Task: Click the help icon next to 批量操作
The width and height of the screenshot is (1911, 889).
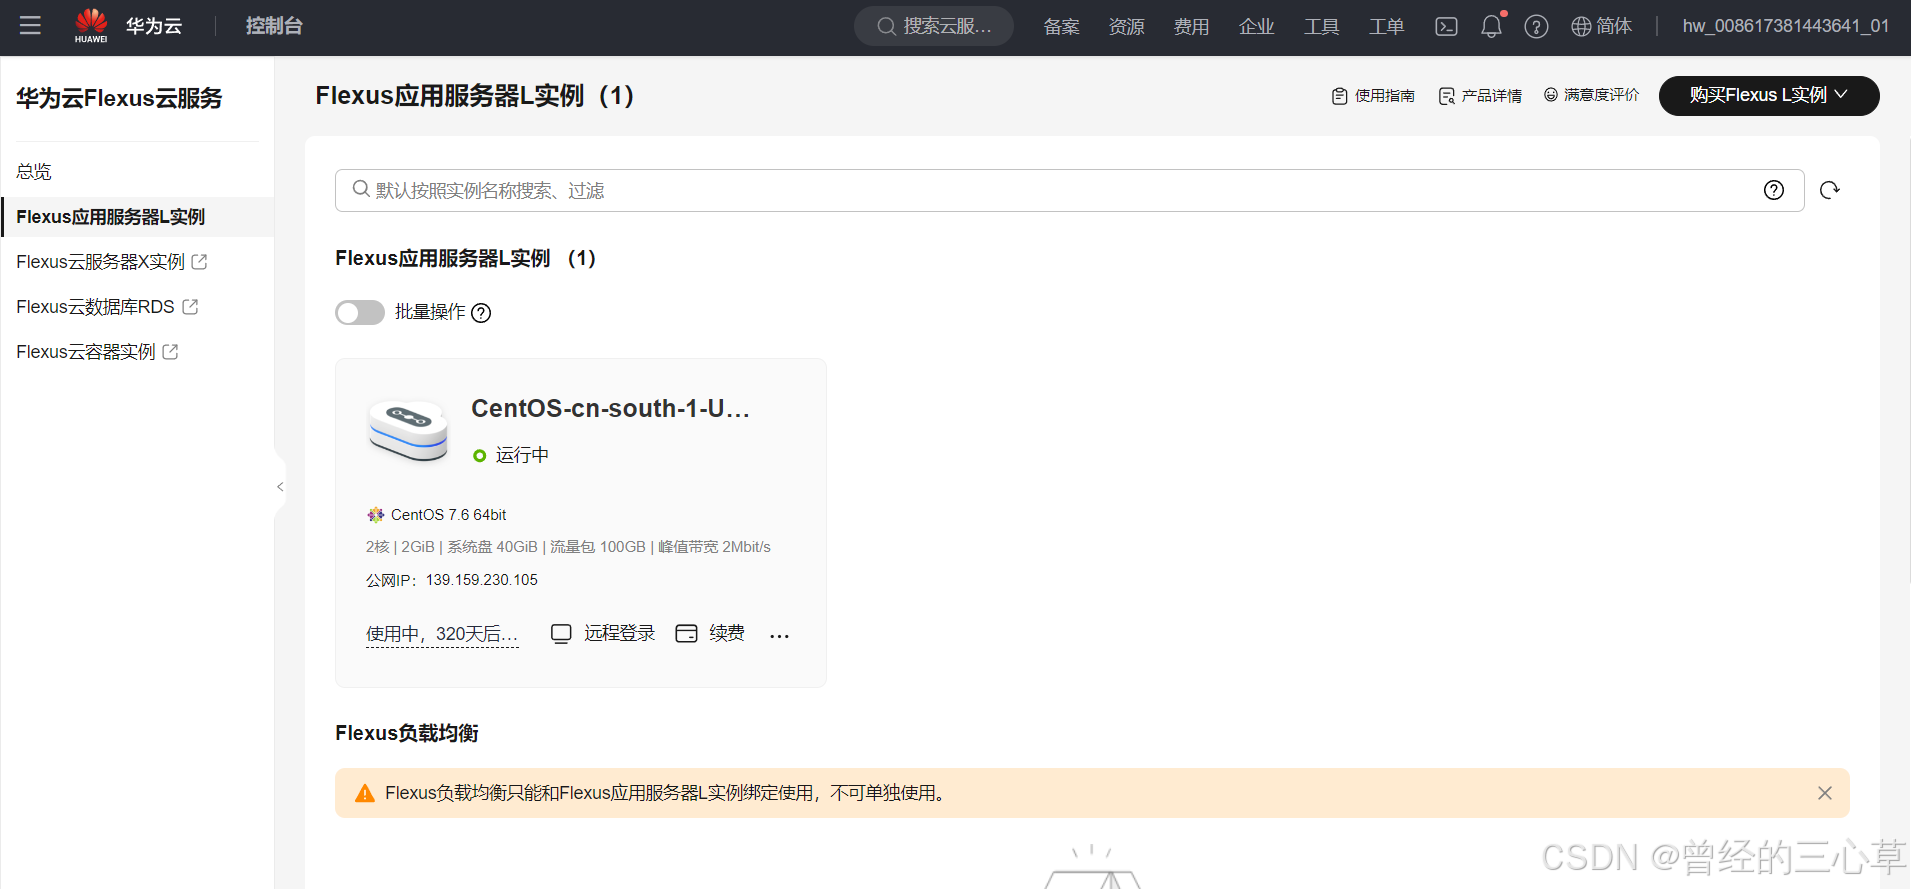Action: coord(481,313)
